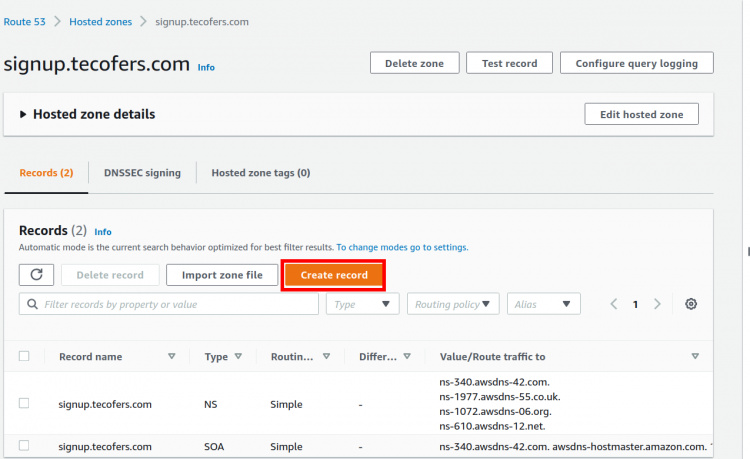
Task: Check the NS record row checkbox
Action: pos(24,403)
